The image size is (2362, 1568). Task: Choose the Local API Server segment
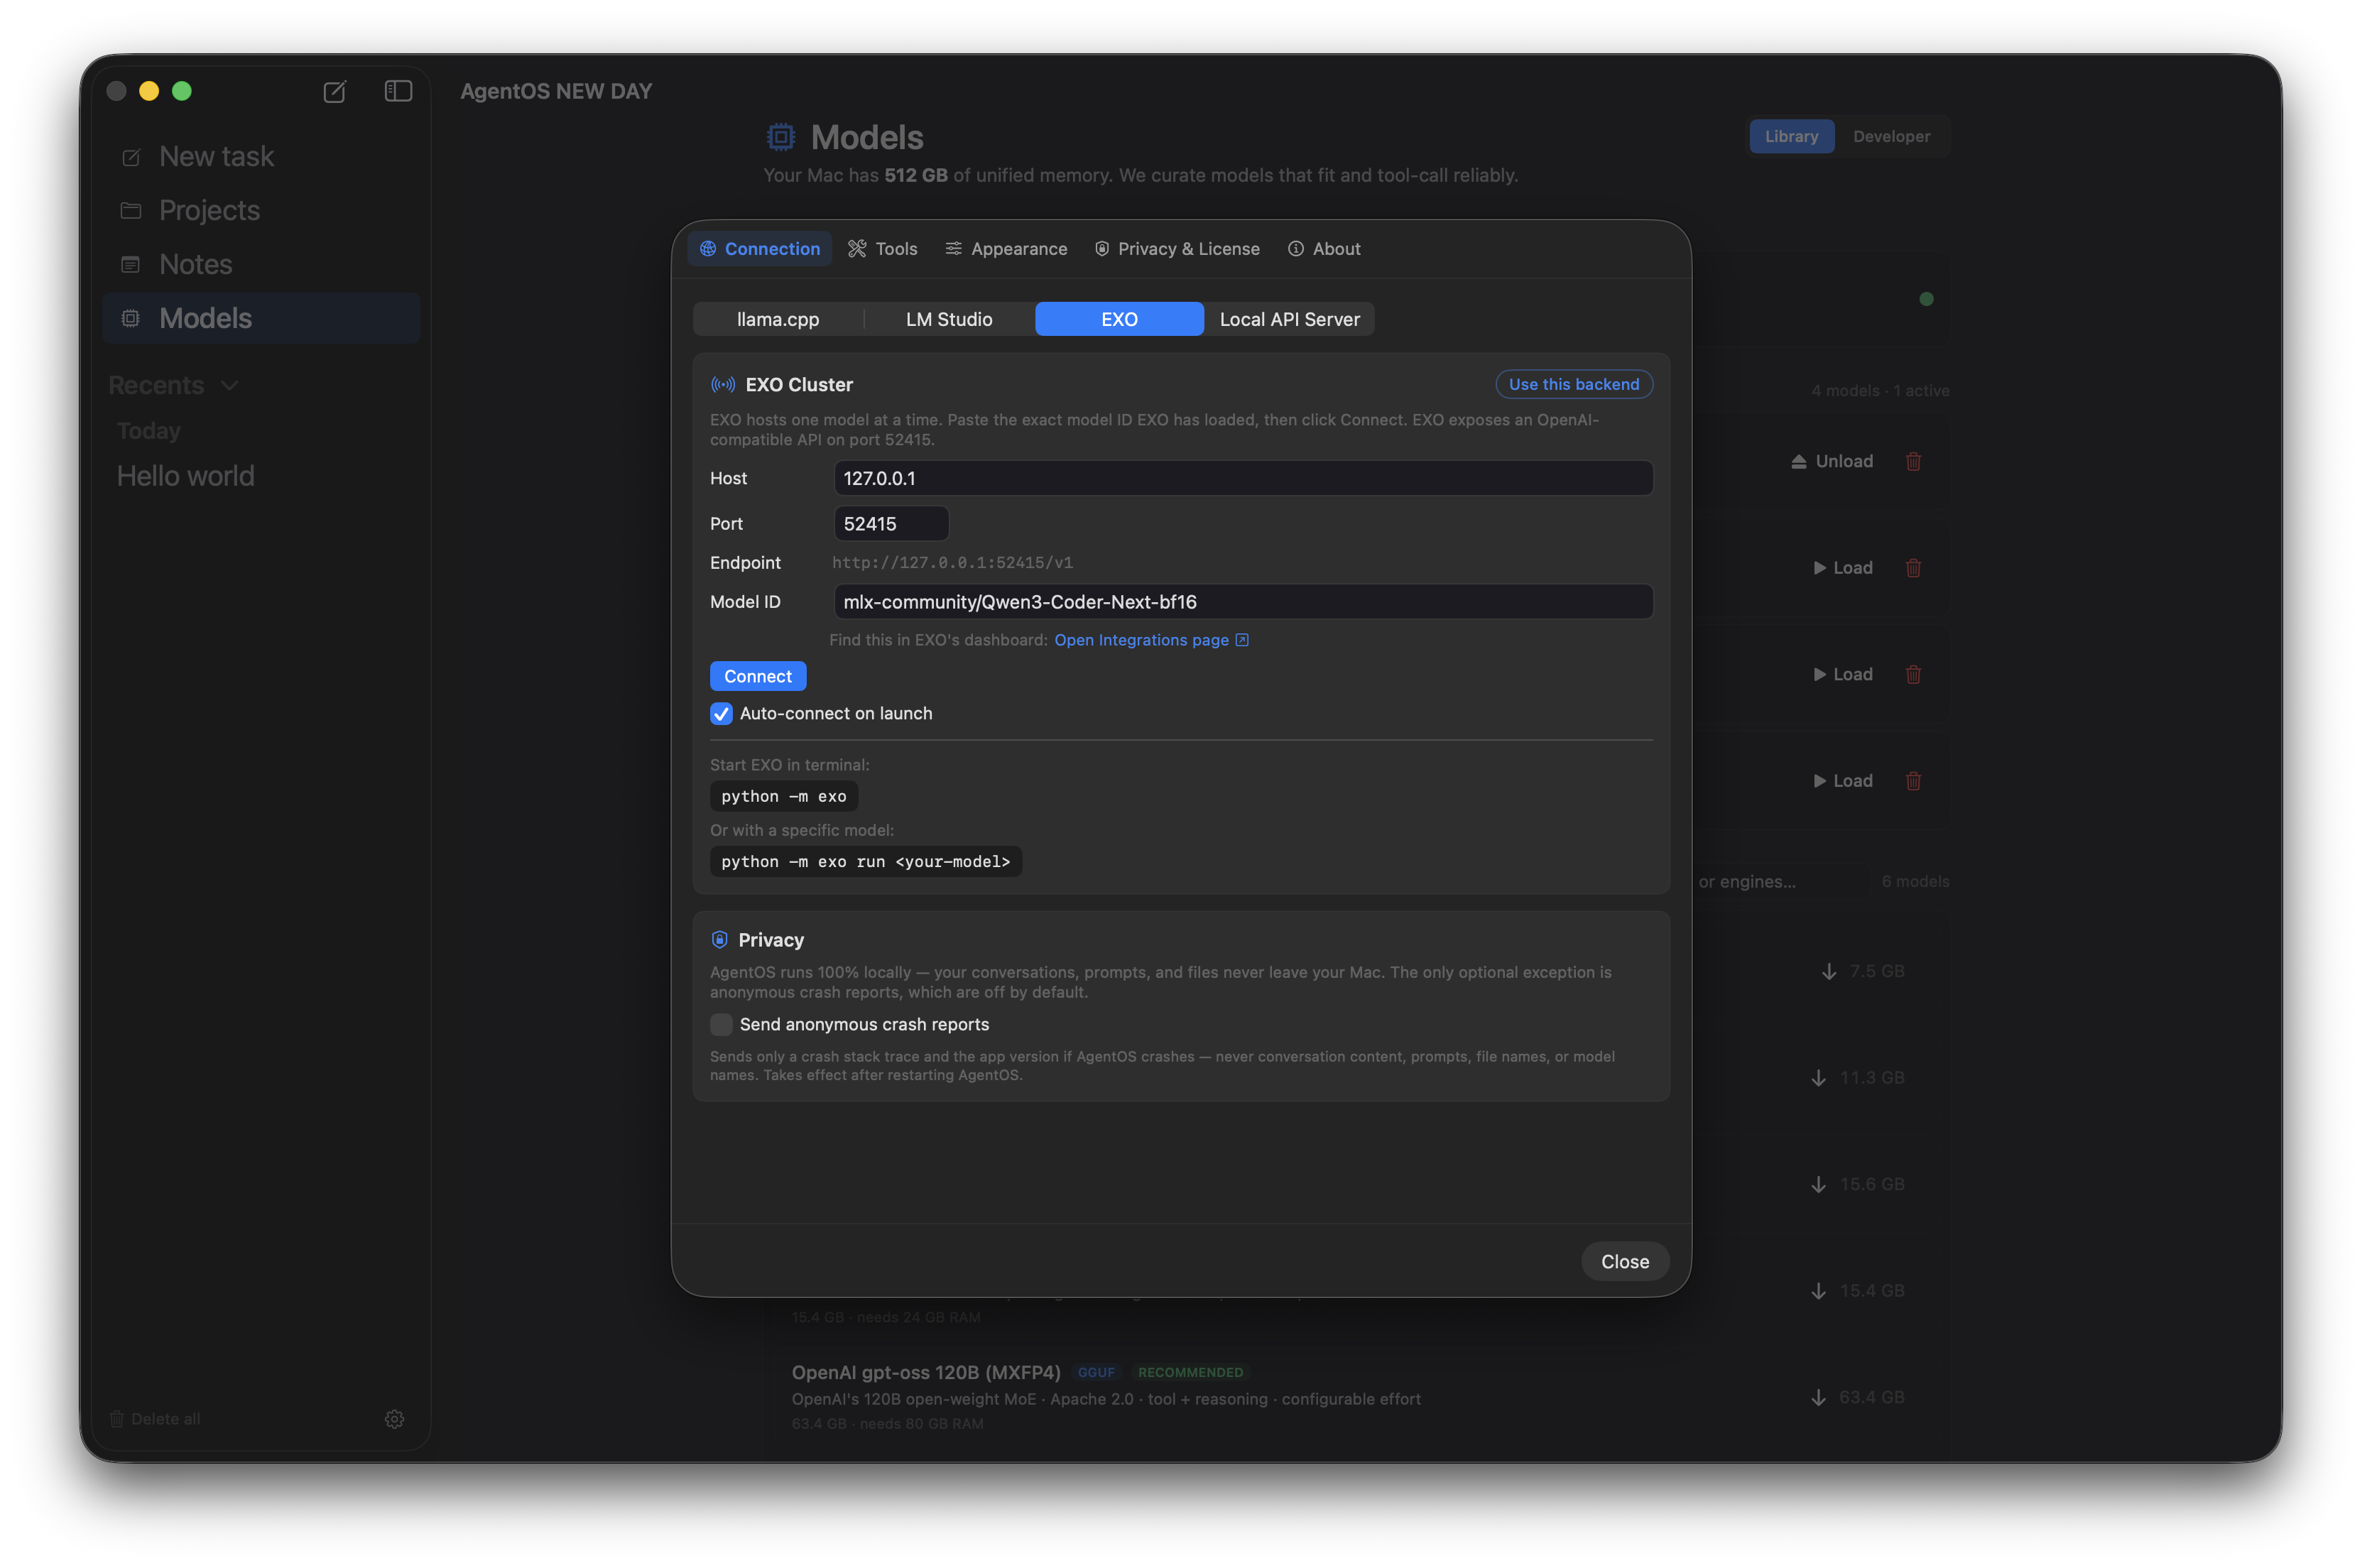(x=1289, y=319)
